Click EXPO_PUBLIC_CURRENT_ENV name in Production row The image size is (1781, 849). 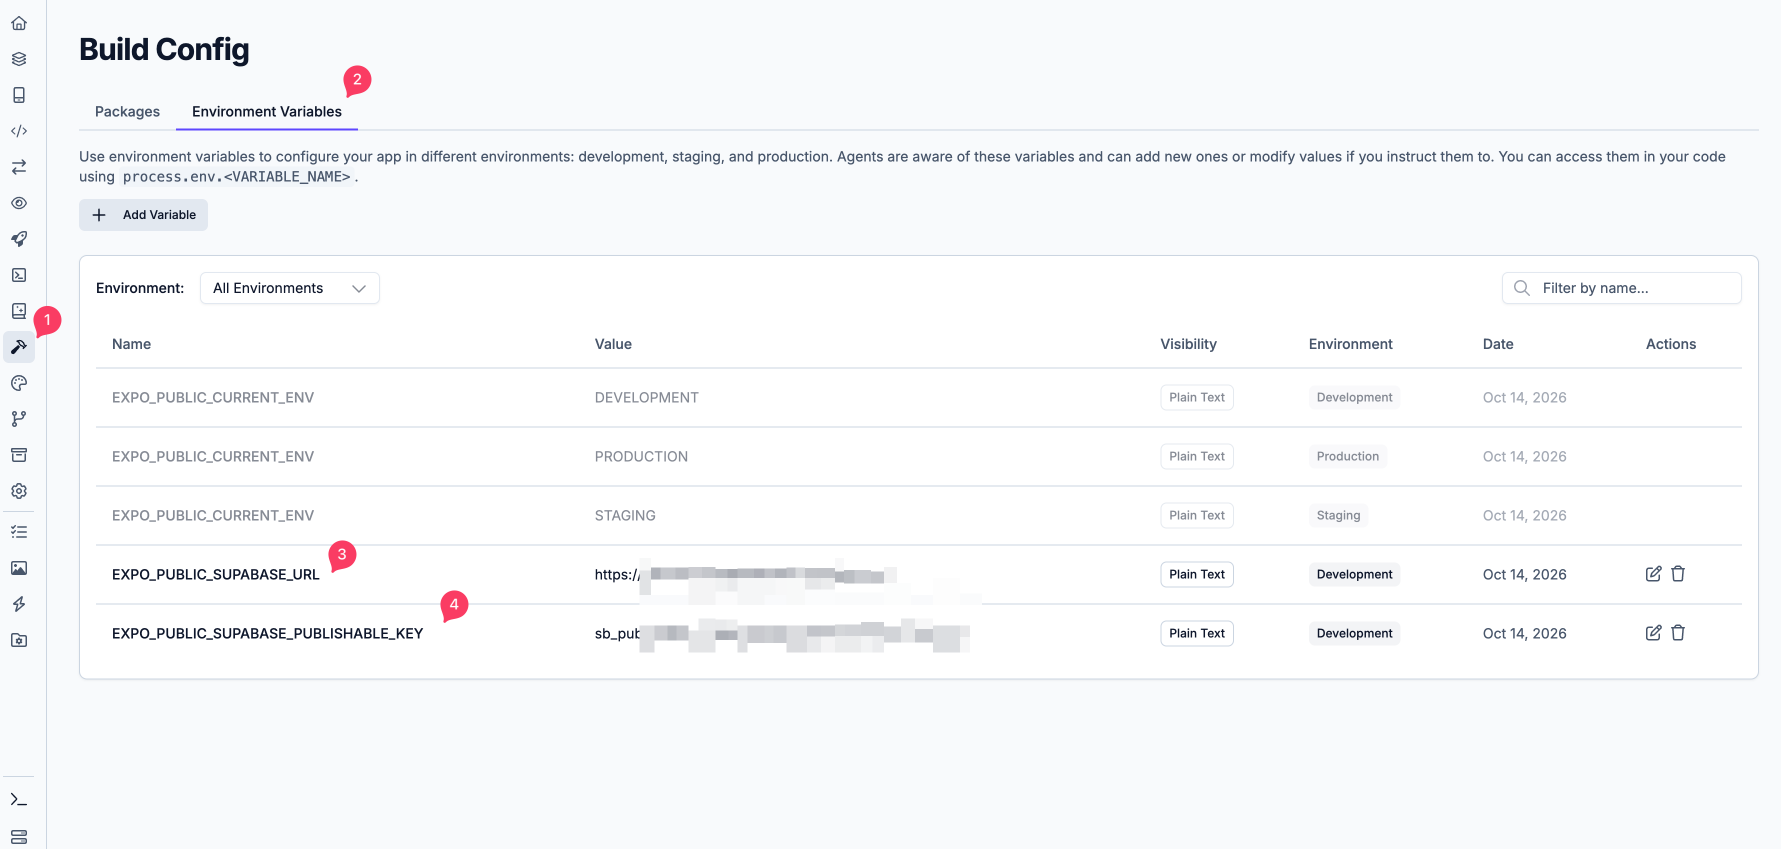(x=213, y=457)
